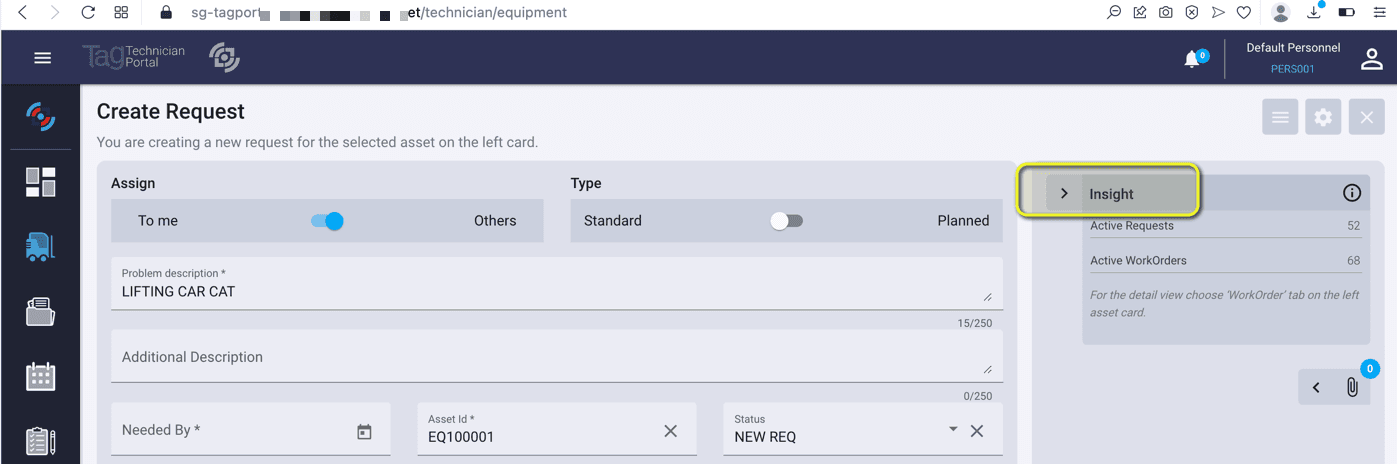The height and width of the screenshot is (464, 1397).
Task: Click the 'To me' assign label
Action: coord(158,221)
